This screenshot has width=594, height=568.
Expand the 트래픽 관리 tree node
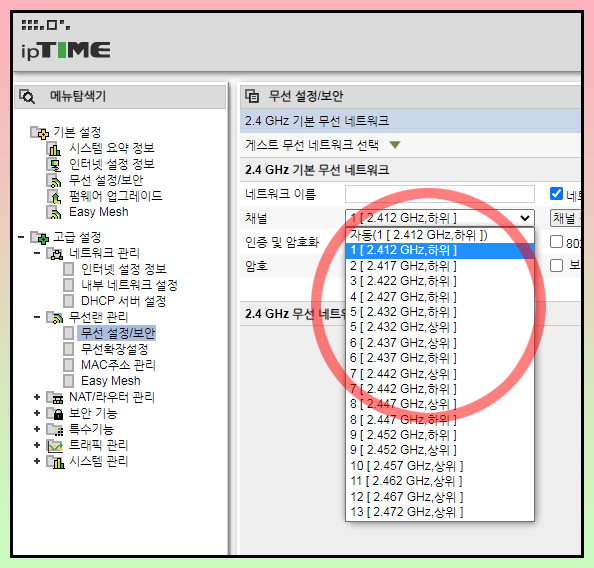click(37, 445)
